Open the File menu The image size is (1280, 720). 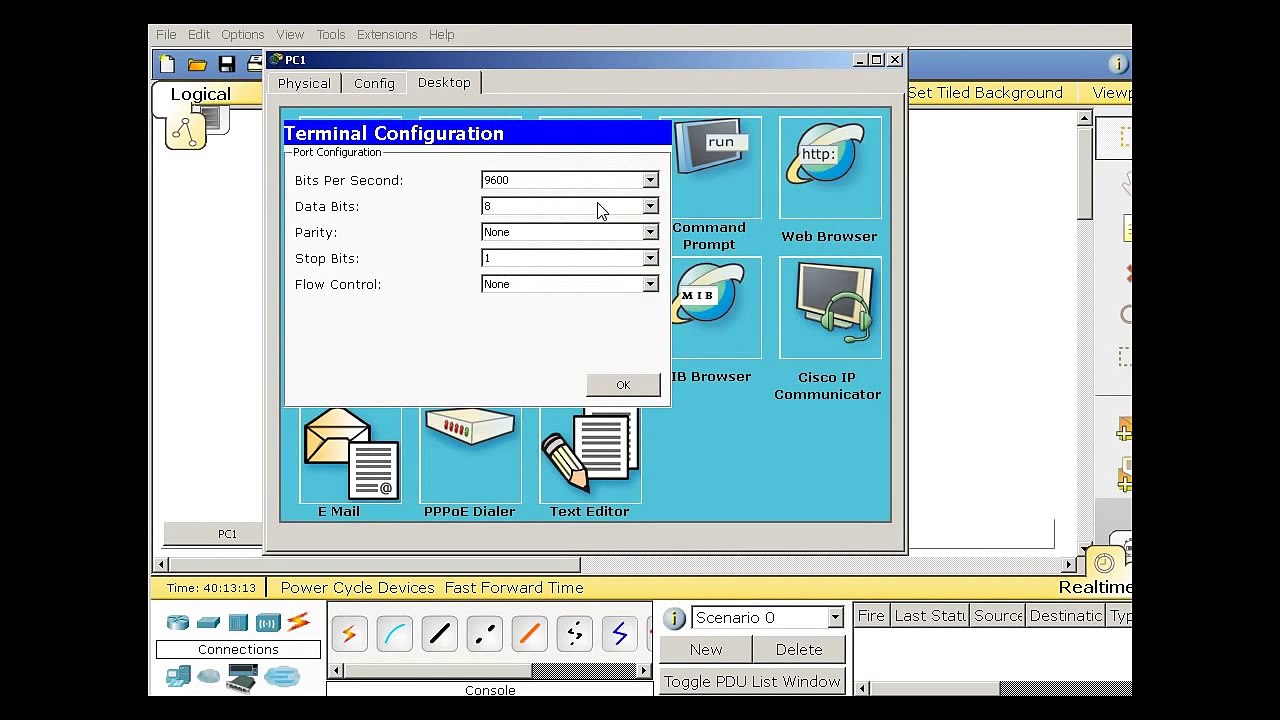166,34
